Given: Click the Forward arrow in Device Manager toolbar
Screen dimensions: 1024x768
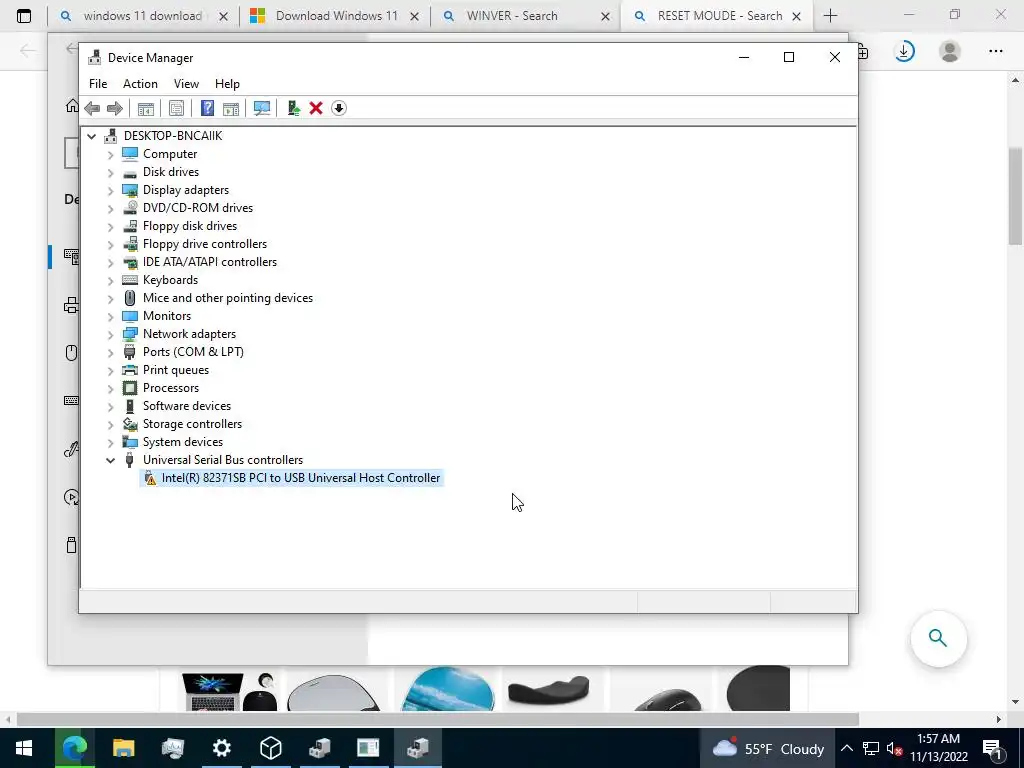Looking at the screenshot, I should 114,108.
